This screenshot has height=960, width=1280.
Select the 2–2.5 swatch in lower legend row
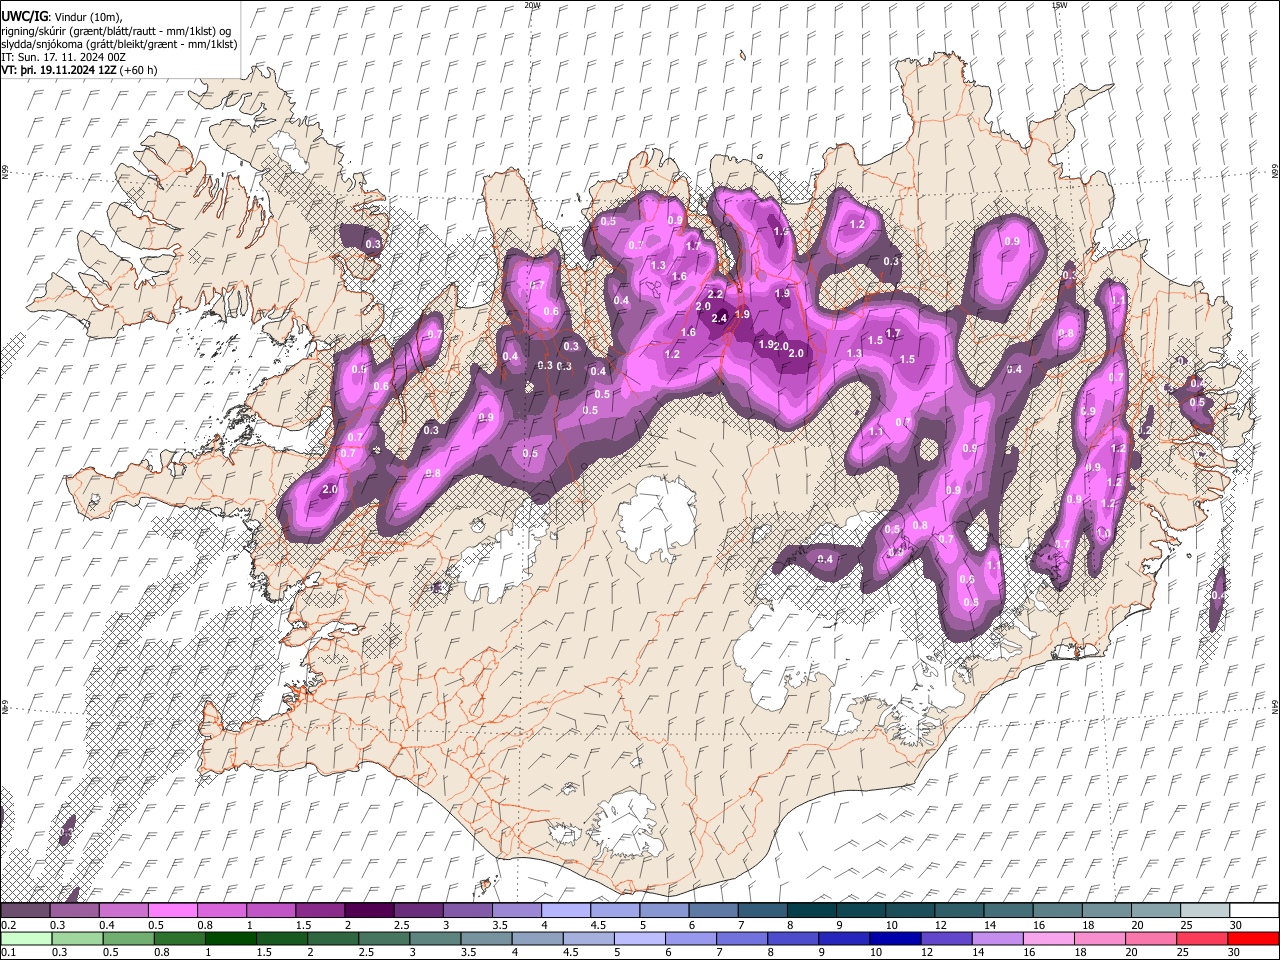332,938
